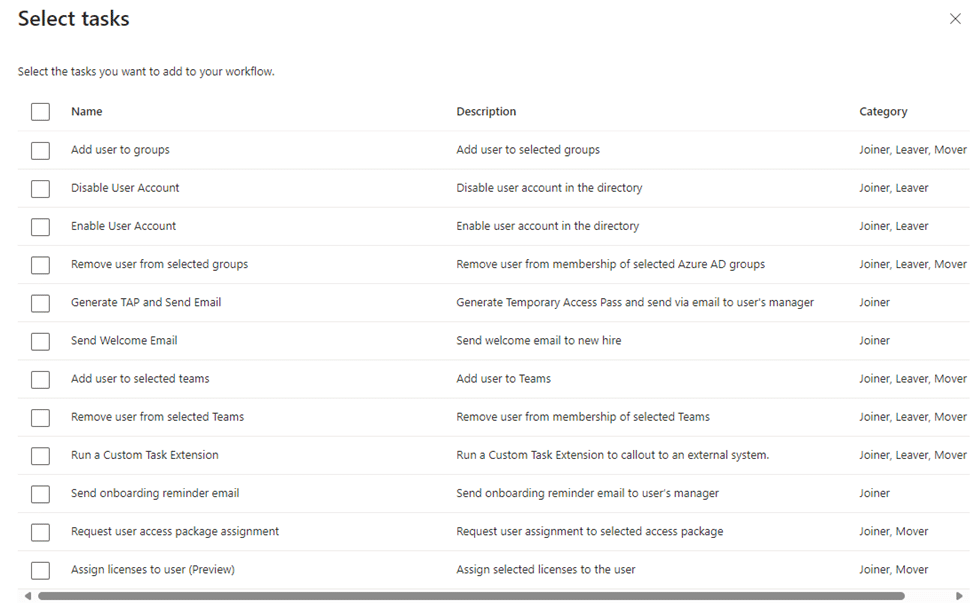
Task: Check Assign licenses to user (Preview)
Action: pos(40,570)
